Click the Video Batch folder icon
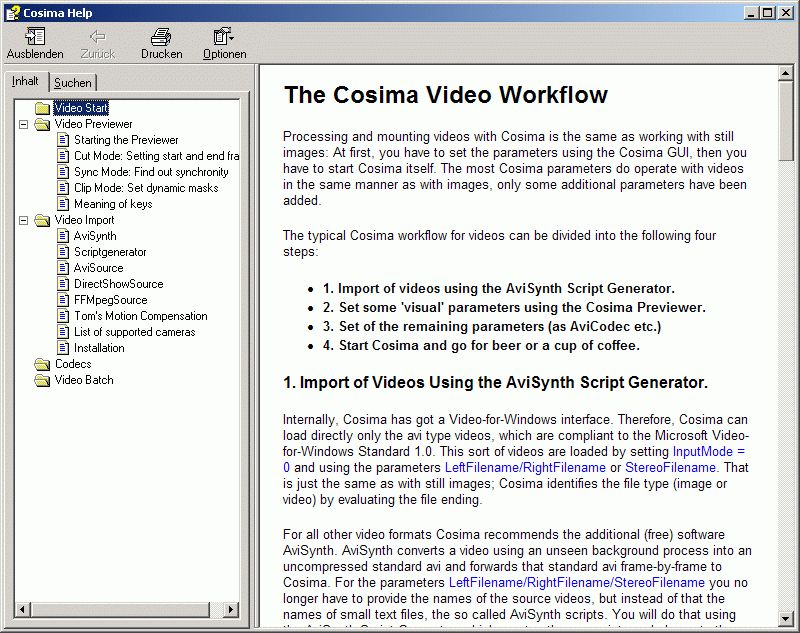 click(x=42, y=380)
